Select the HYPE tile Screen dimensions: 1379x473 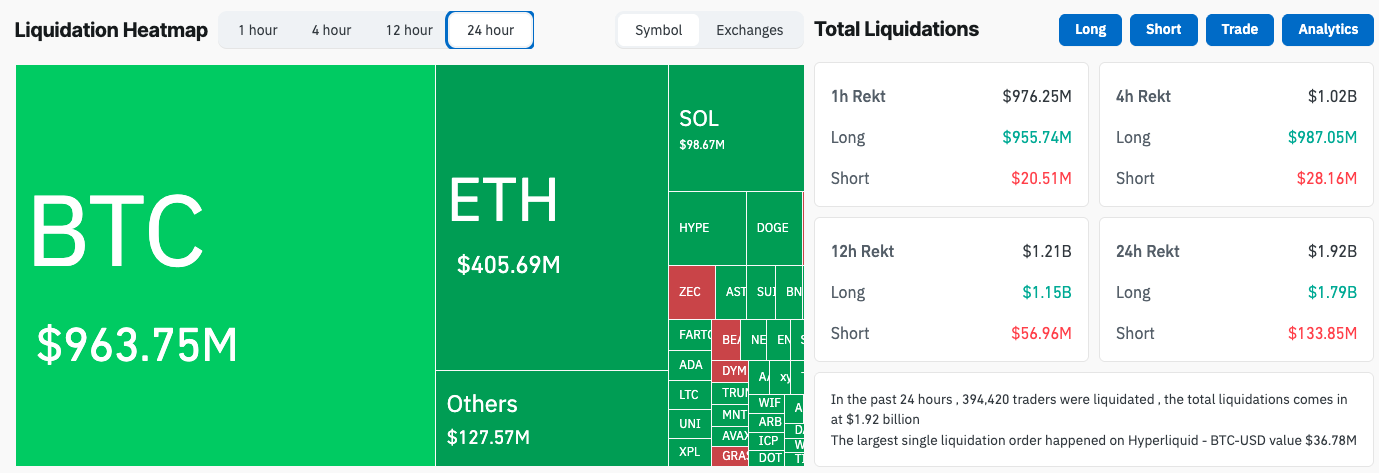click(x=706, y=228)
